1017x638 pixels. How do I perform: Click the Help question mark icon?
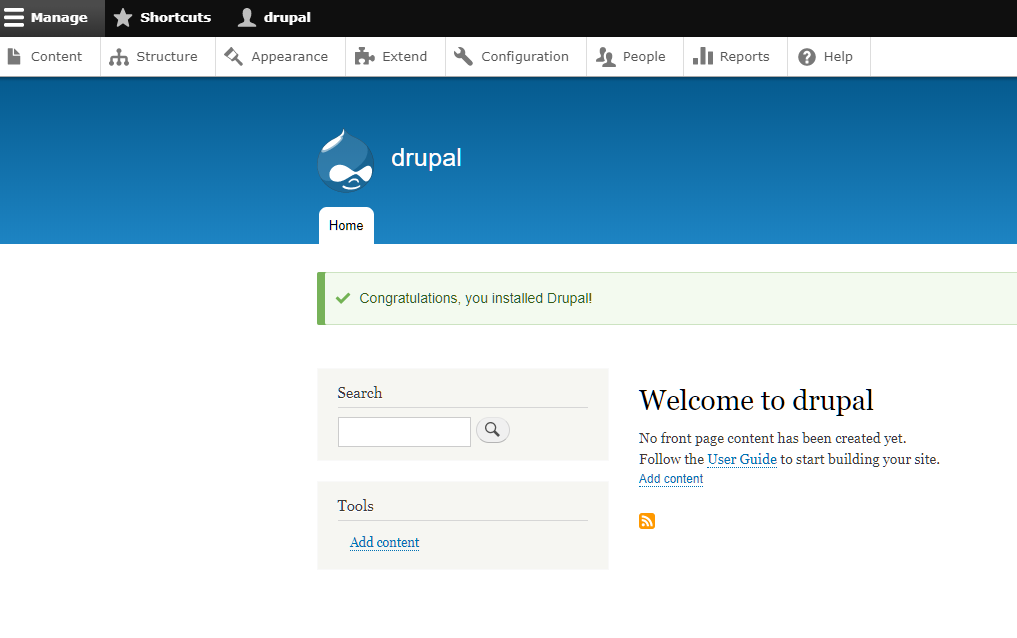point(806,56)
